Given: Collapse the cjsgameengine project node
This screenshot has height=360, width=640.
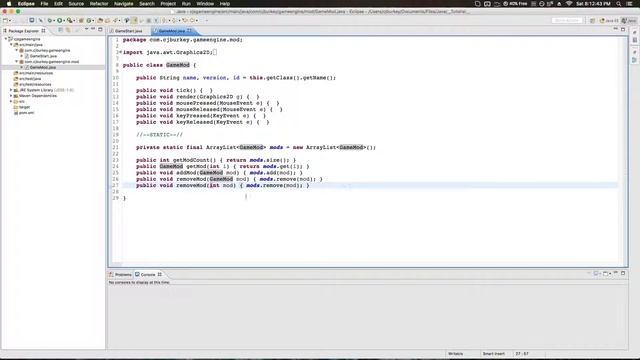Looking at the screenshot, I should (x=6, y=39).
